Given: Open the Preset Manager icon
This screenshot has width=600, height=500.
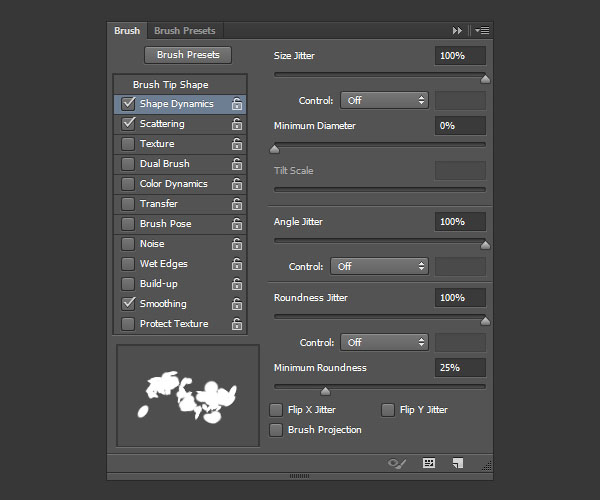Looking at the screenshot, I should click(x=429, y=463).
